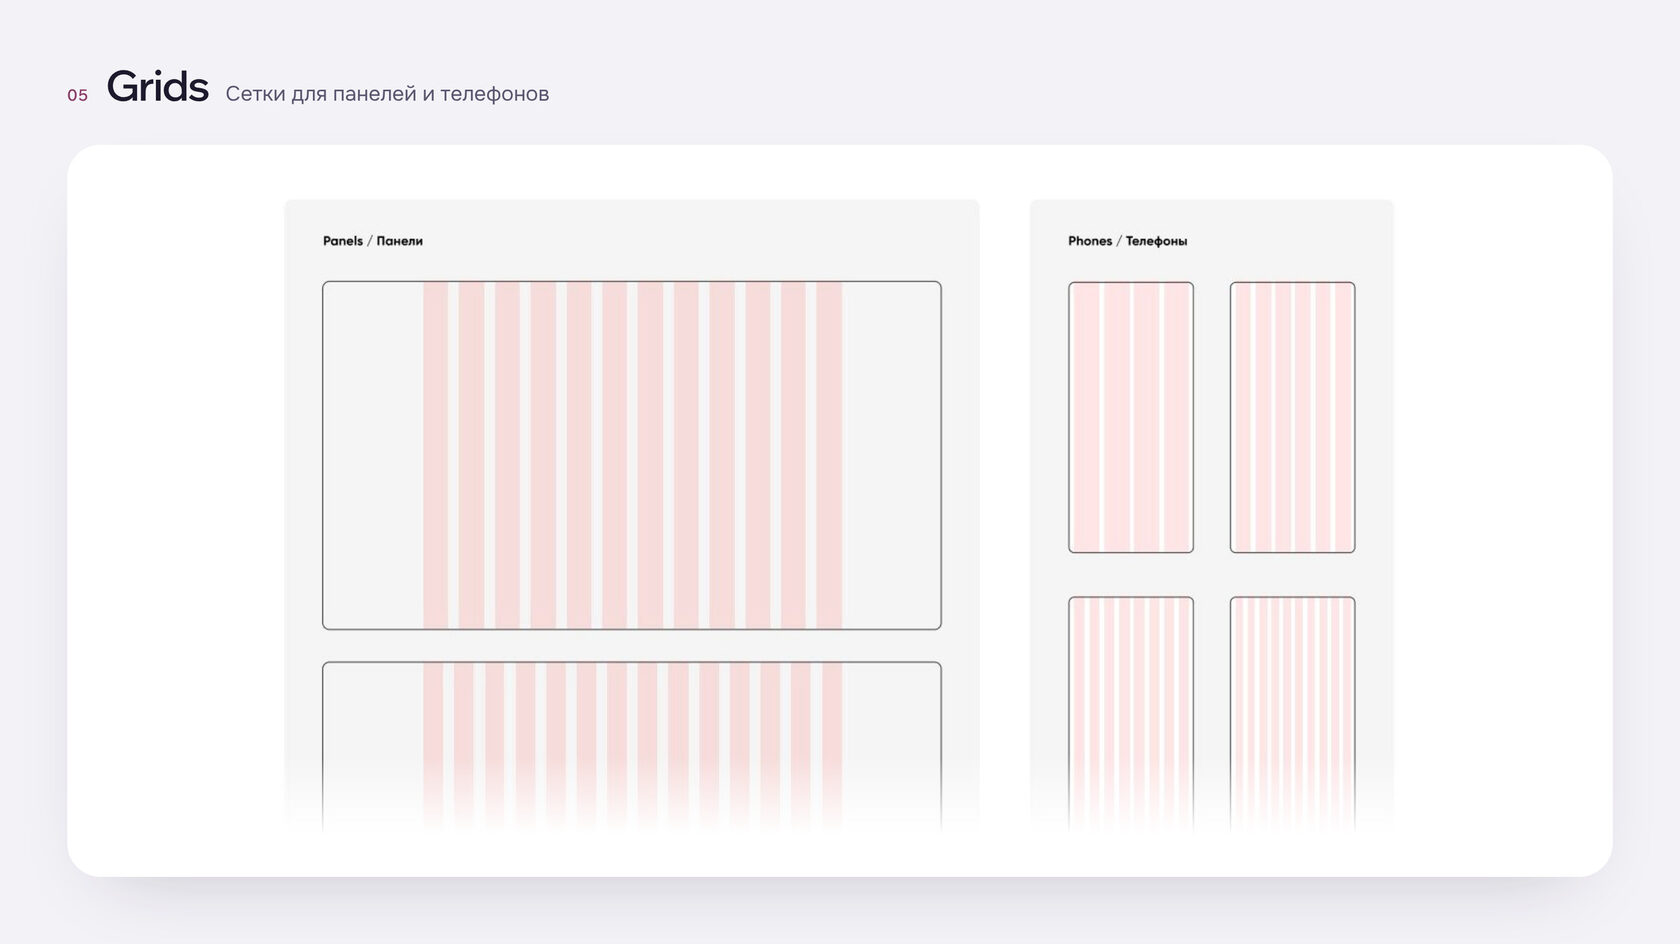1680x944 pixels.
Task: Select the eight-column phone grid frame
Action: point(1131,714)
